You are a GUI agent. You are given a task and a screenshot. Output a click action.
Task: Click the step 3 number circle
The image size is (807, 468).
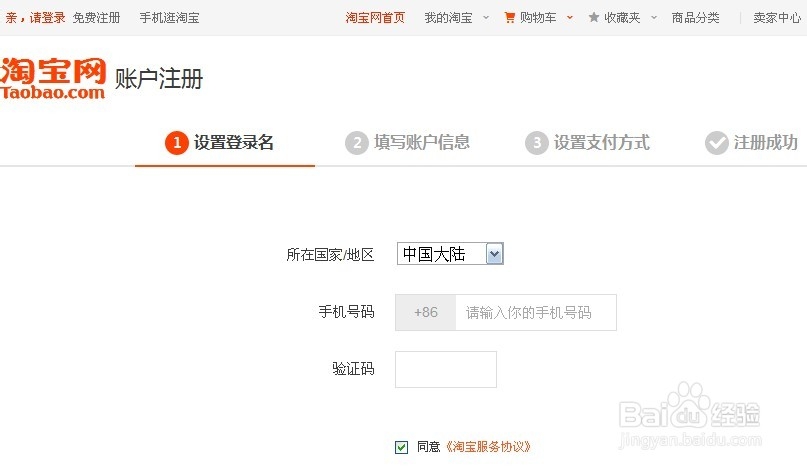click(537, 143)
